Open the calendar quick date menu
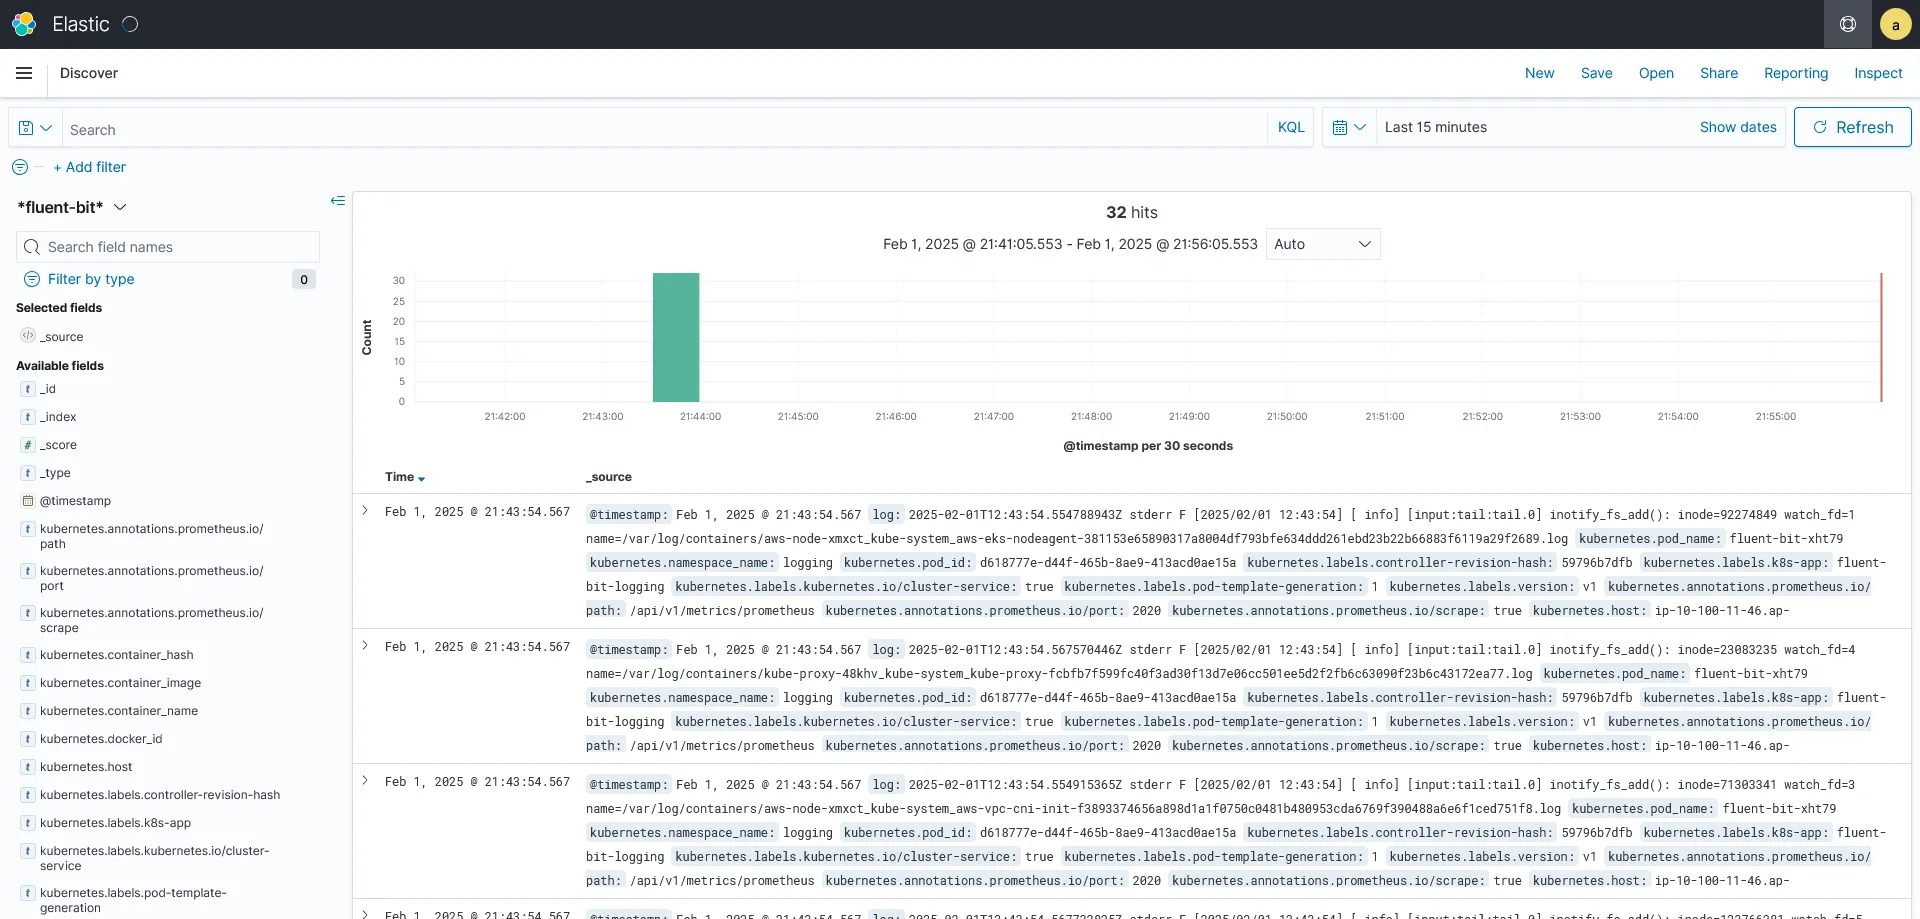 (1349, 127)
